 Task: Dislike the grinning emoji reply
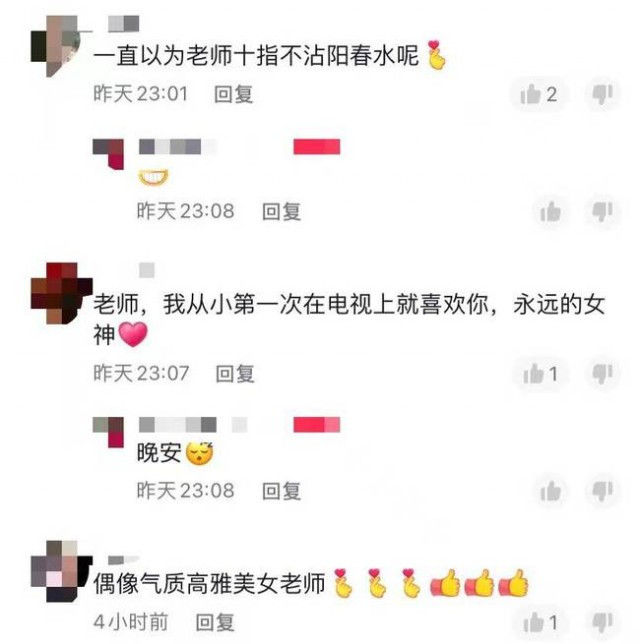click(602, 212)
